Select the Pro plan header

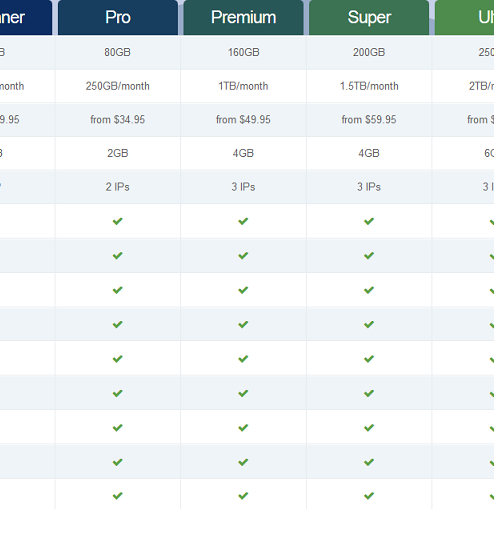click(118, 17)
